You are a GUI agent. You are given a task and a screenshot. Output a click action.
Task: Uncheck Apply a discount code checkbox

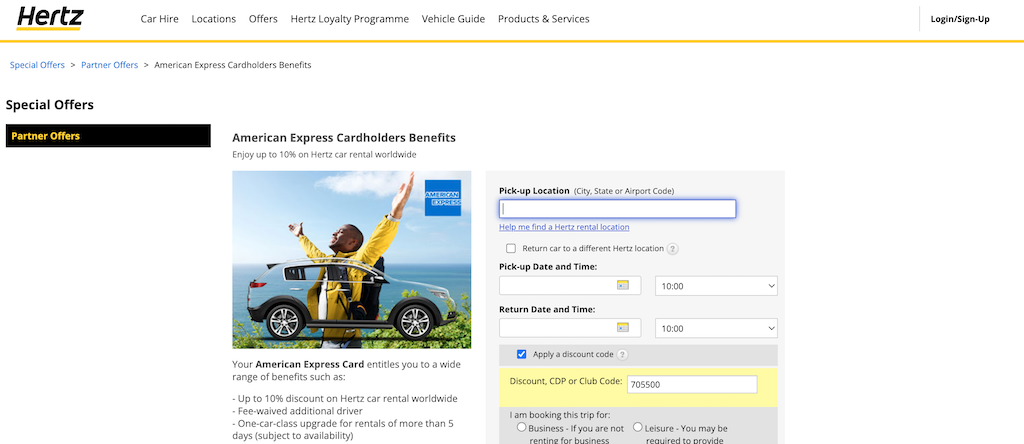point(521,354)
